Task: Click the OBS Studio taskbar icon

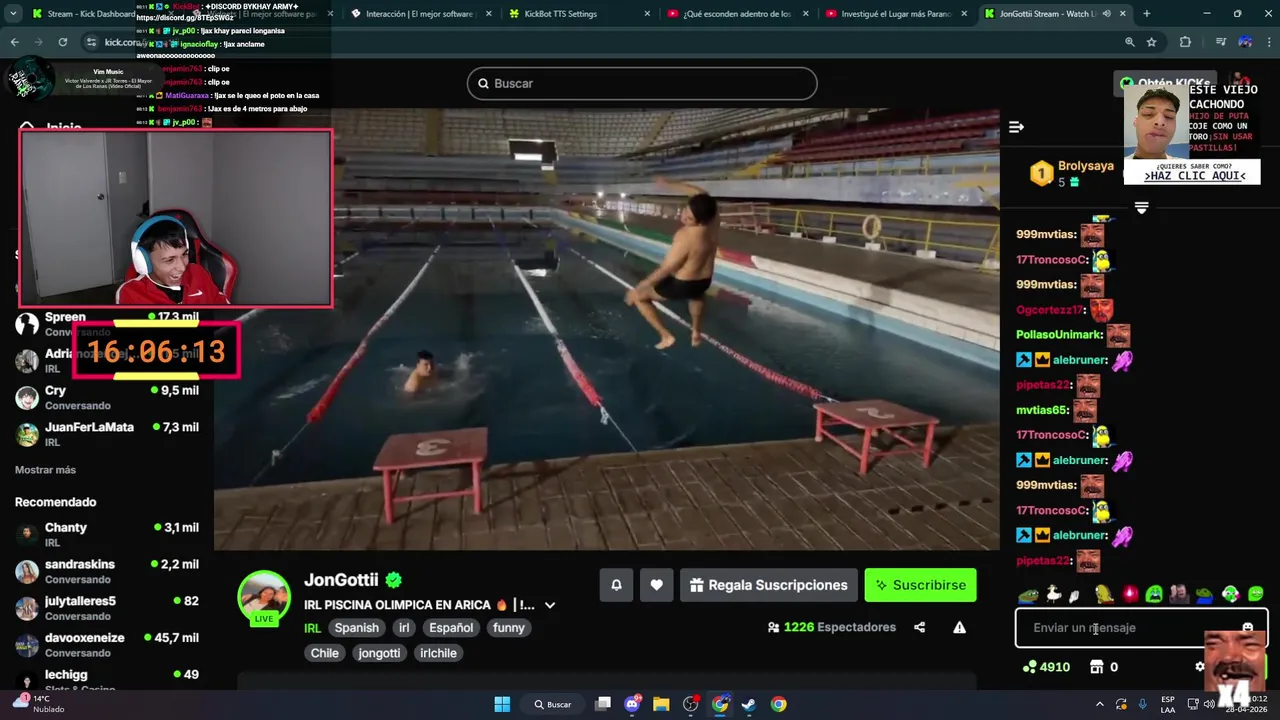Action: click(690, 704)
